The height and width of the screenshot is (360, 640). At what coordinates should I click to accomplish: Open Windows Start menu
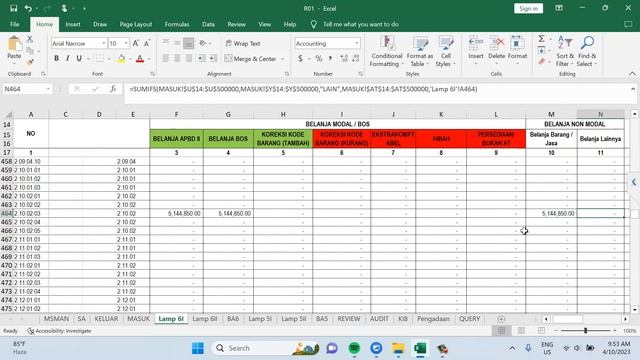[198, 348]
